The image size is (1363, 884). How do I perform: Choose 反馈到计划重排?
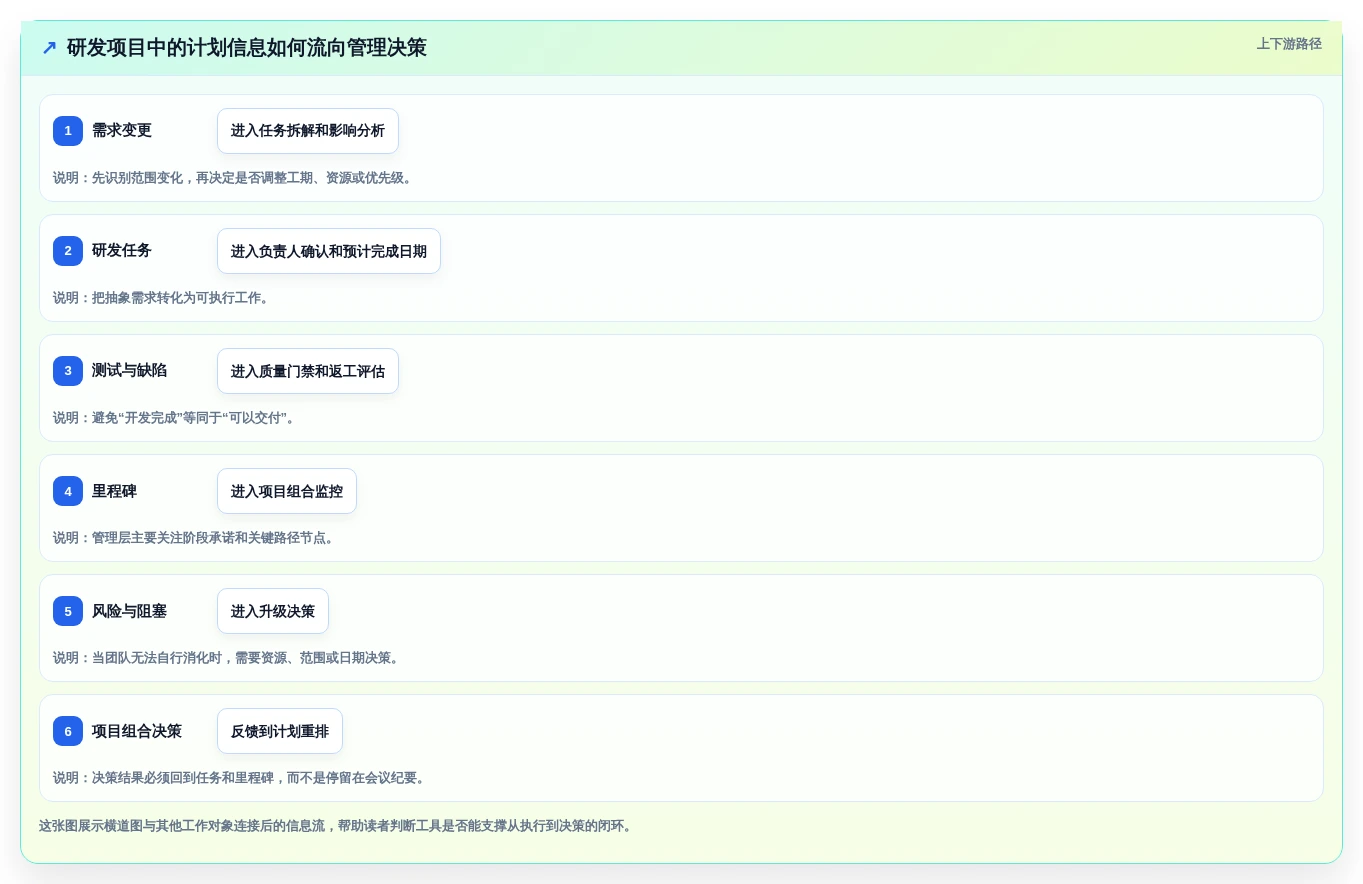280,731
